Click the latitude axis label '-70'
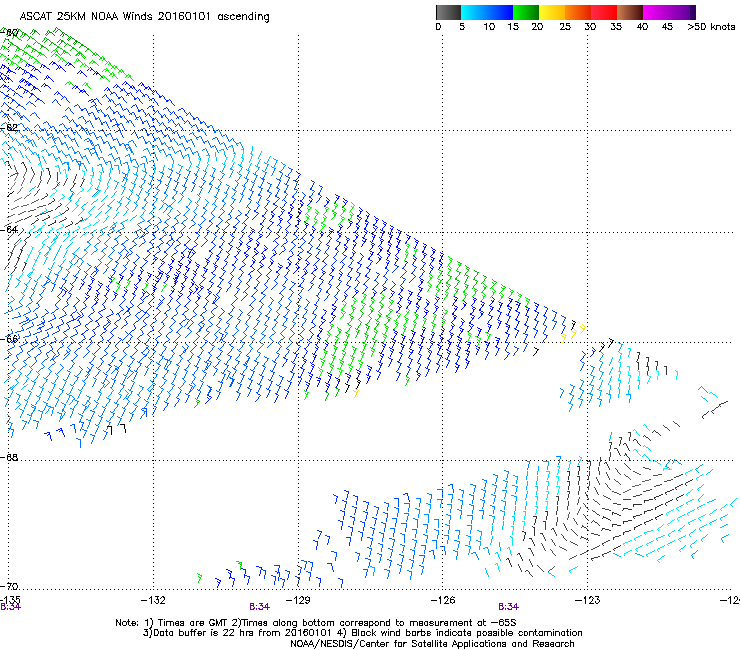740x650 pixels. coord(9,586)
